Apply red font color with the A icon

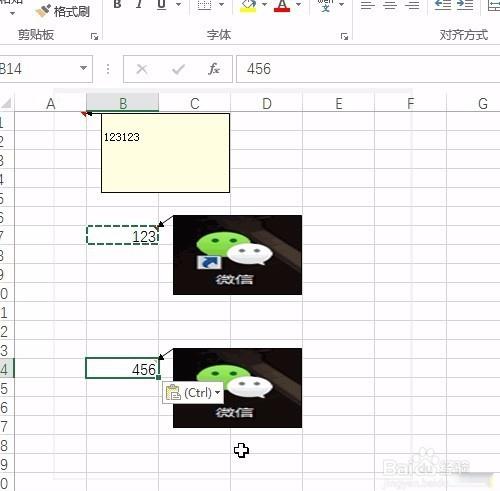coord(282,5)
